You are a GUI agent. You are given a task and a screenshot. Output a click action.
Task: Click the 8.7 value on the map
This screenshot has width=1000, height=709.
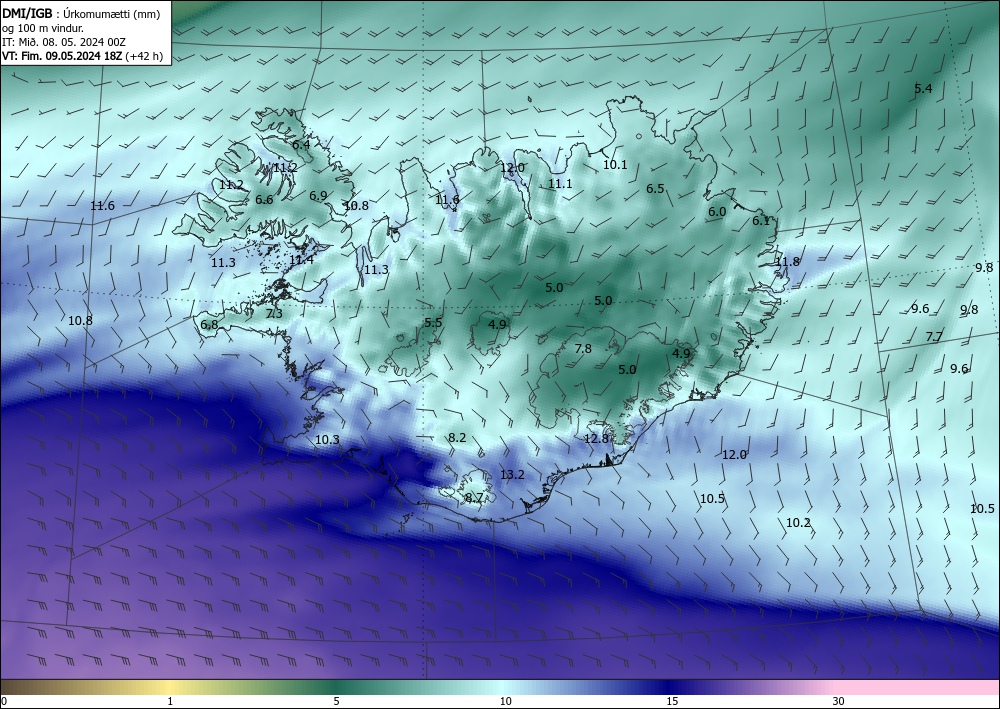474,498
